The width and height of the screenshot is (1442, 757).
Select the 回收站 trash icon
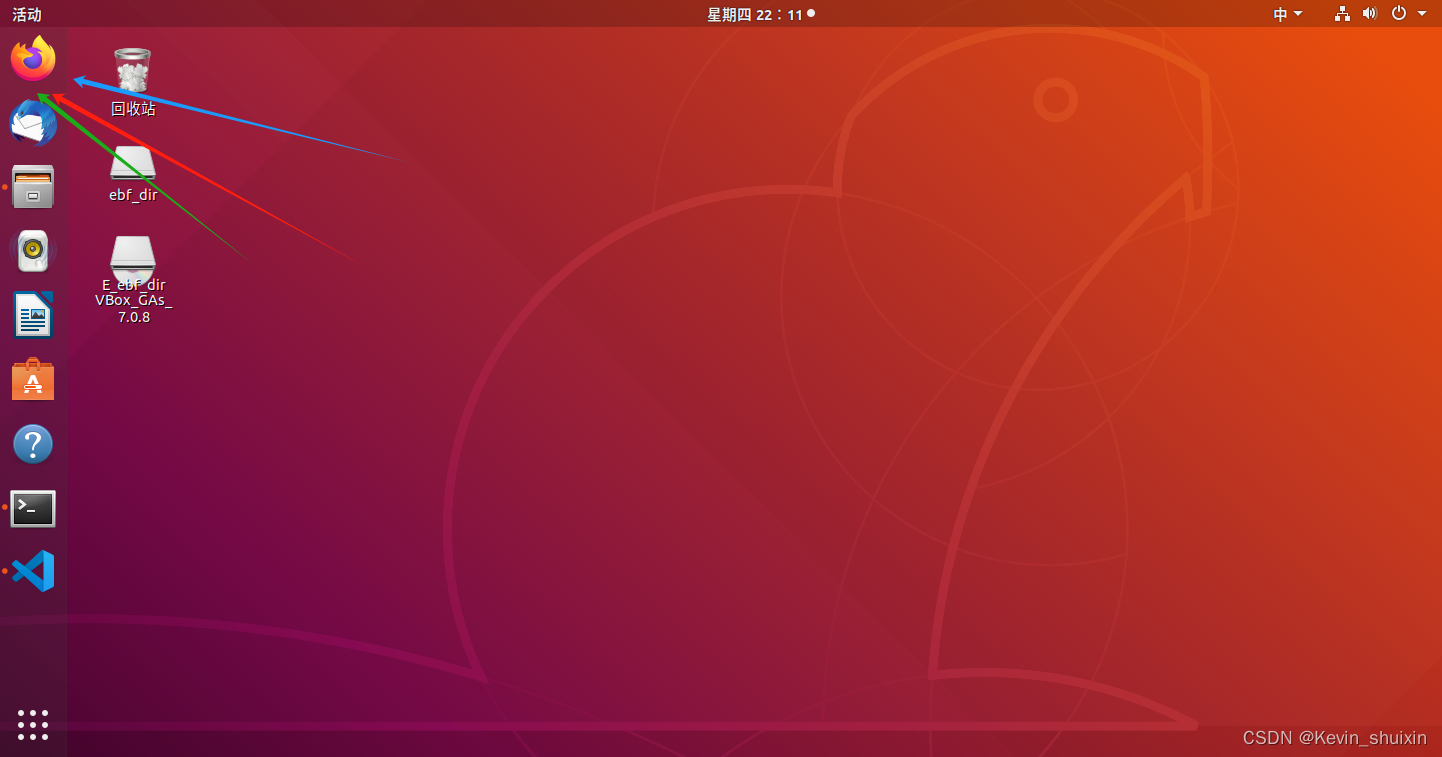132,70
